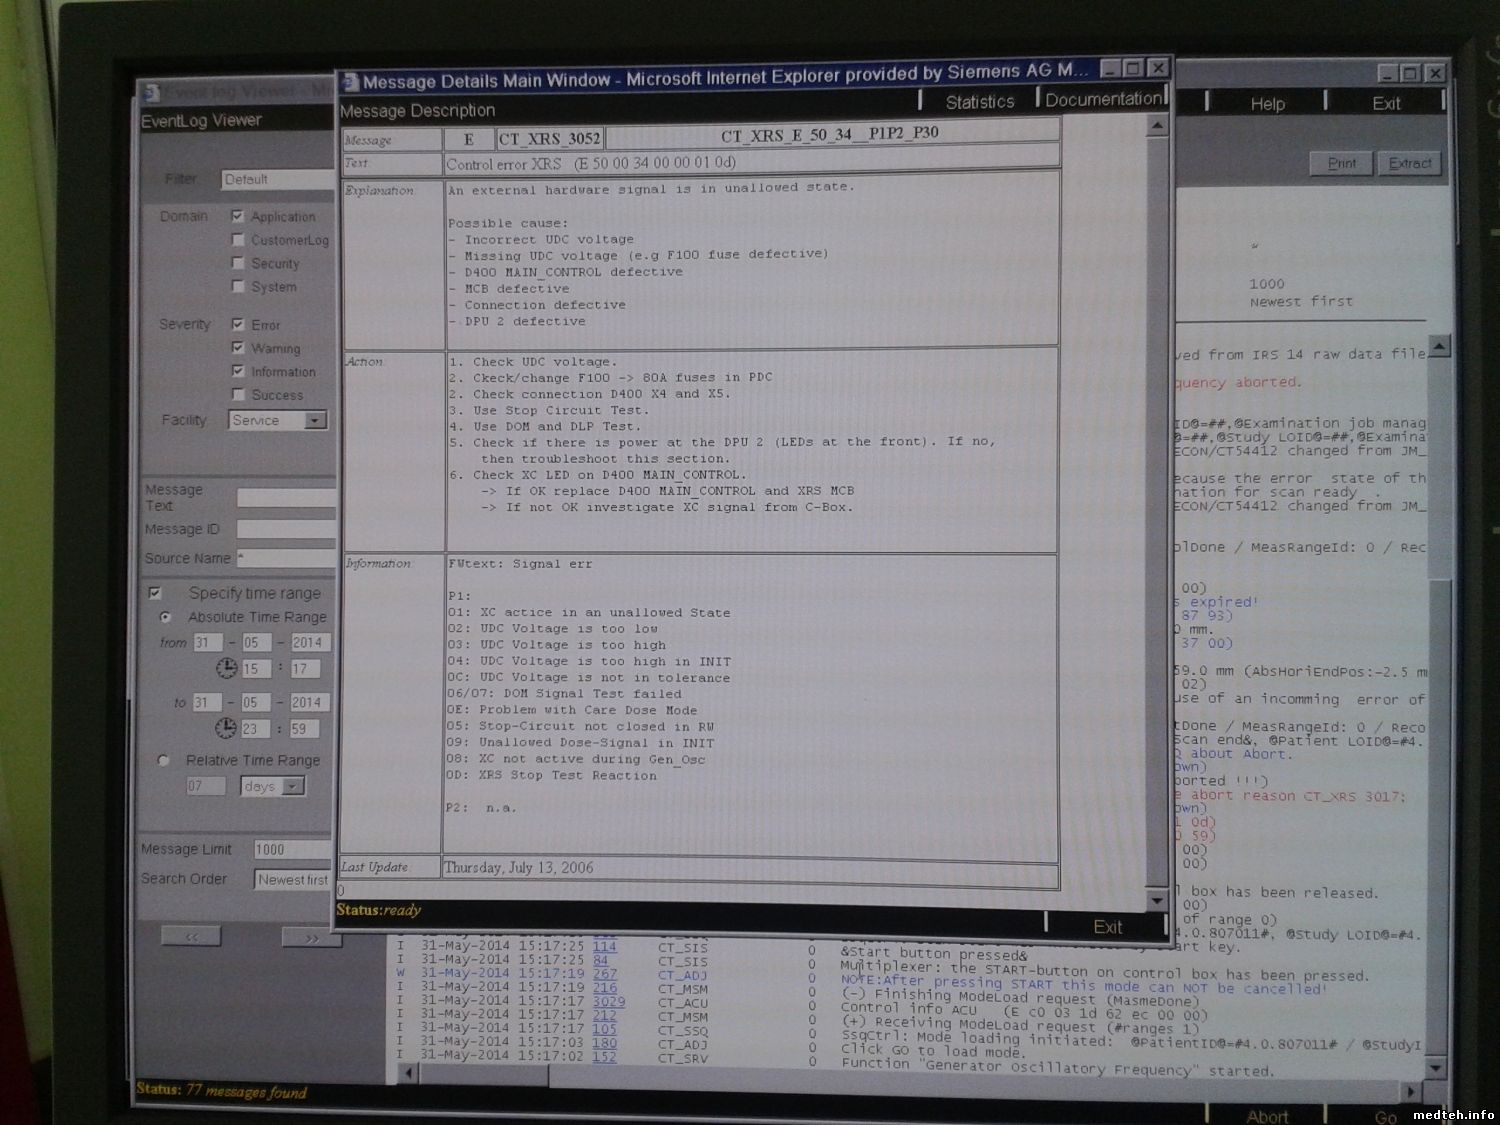Viewport: 1500px width, 1125px height.
Task: Click the clock icon beside the from time
Action: click(226, 669)
